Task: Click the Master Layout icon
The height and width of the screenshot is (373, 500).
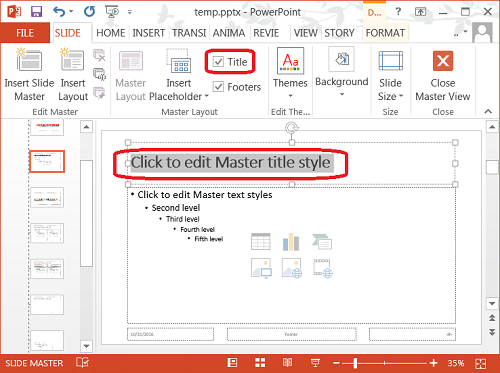Action: click(x=131, y=75)
